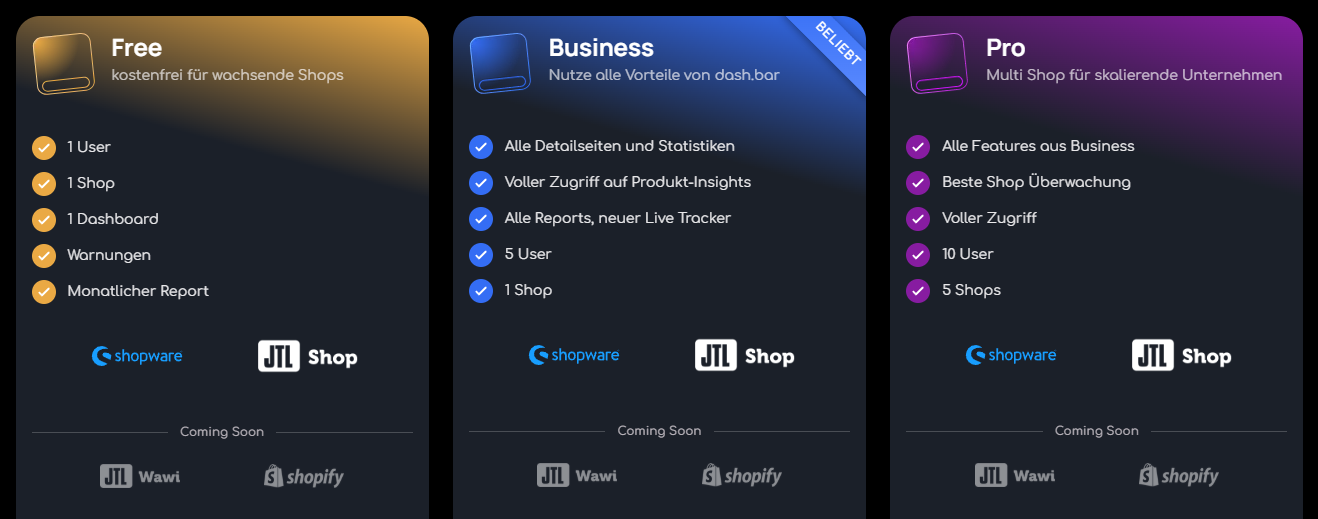Select the Free plan title
This screenshot has height=519, width=1318.
137,47
